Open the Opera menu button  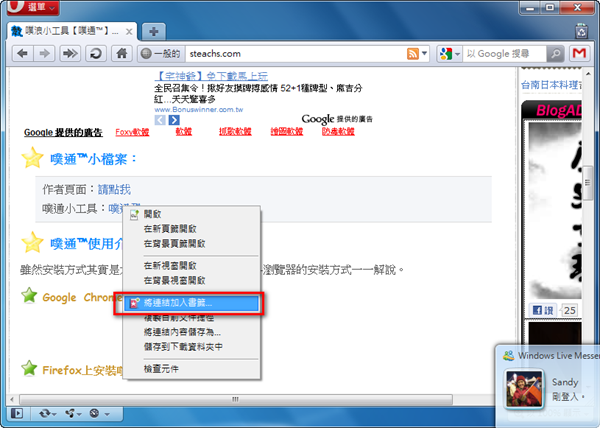tap(33, 7)
